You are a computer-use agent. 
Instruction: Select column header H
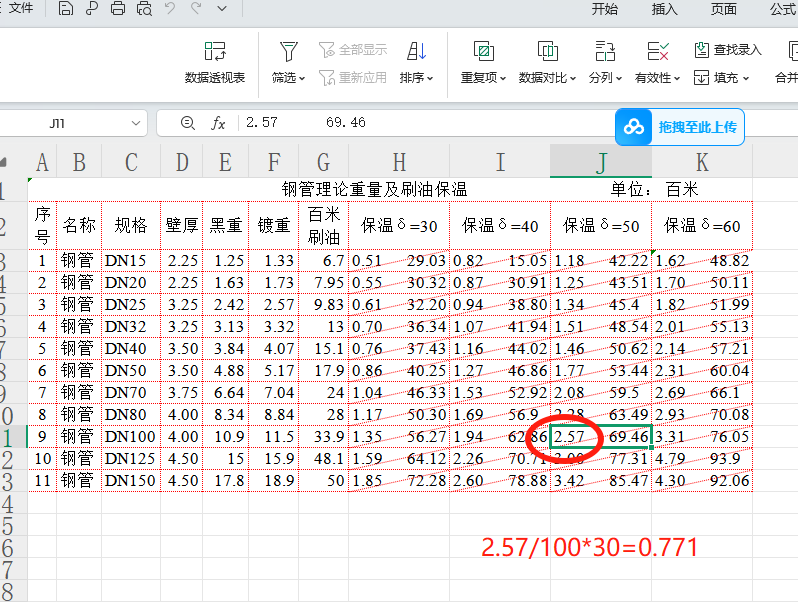pos(399,163)
